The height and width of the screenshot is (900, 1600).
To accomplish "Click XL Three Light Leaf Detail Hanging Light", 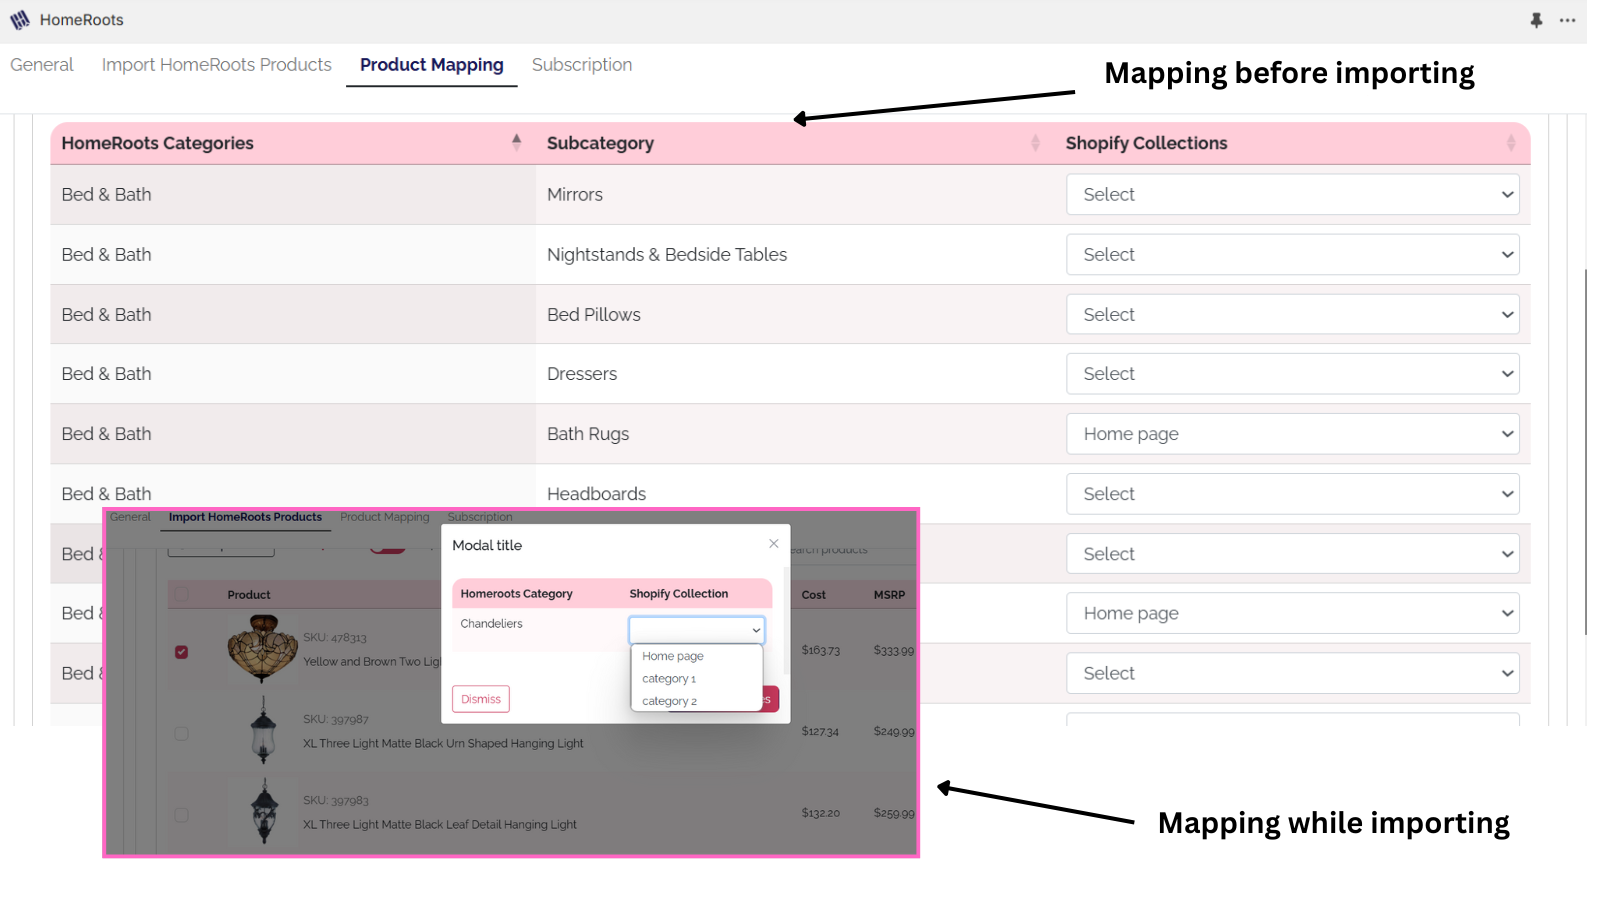I will coord(440,825).
